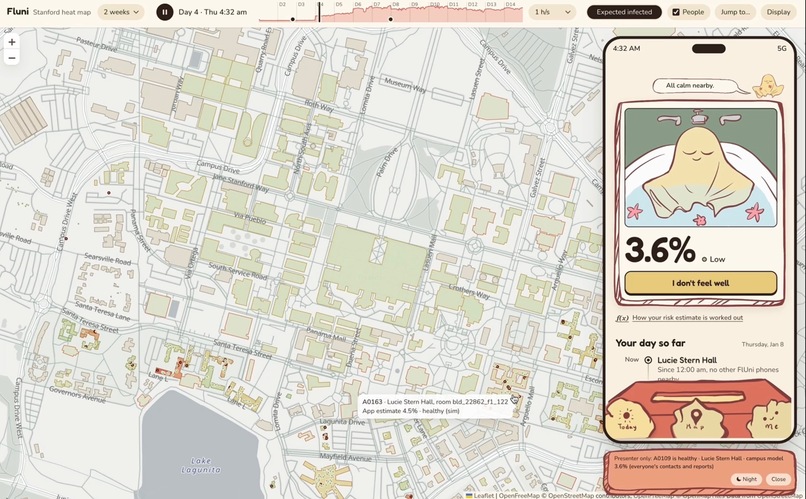
Task: Zoom out of the map
Action: pyautogui.click(x=12, y=58)
